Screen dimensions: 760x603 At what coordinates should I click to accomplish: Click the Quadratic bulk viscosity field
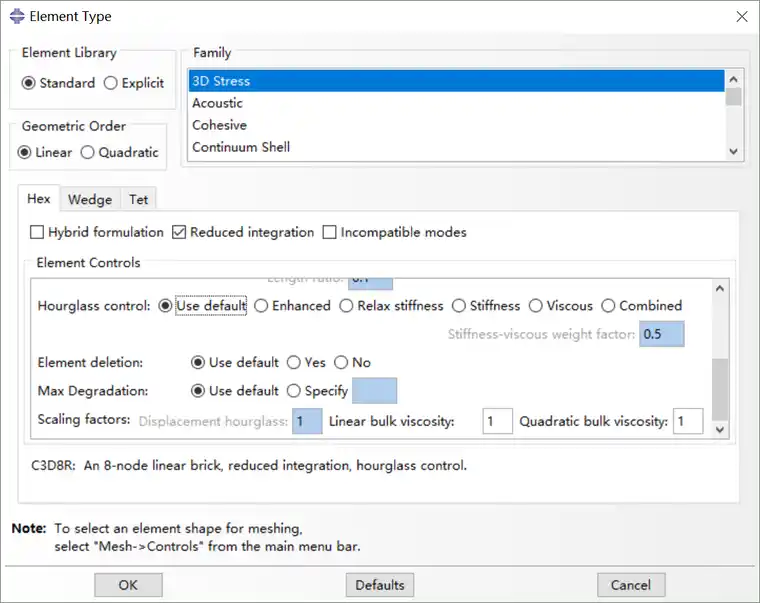point(688,421)
